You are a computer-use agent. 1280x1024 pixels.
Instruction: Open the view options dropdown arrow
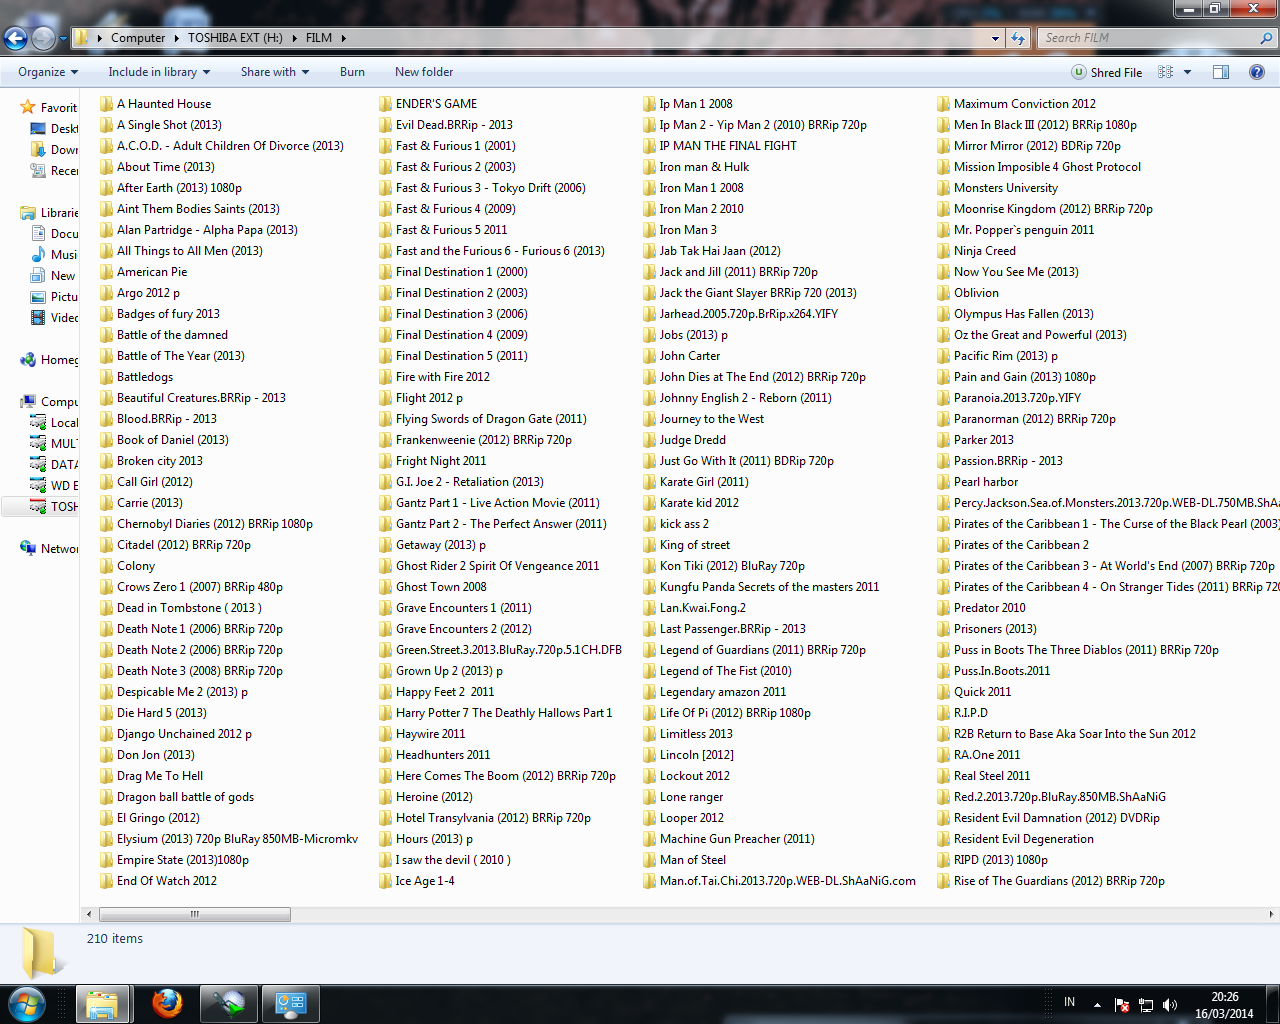1187,72
